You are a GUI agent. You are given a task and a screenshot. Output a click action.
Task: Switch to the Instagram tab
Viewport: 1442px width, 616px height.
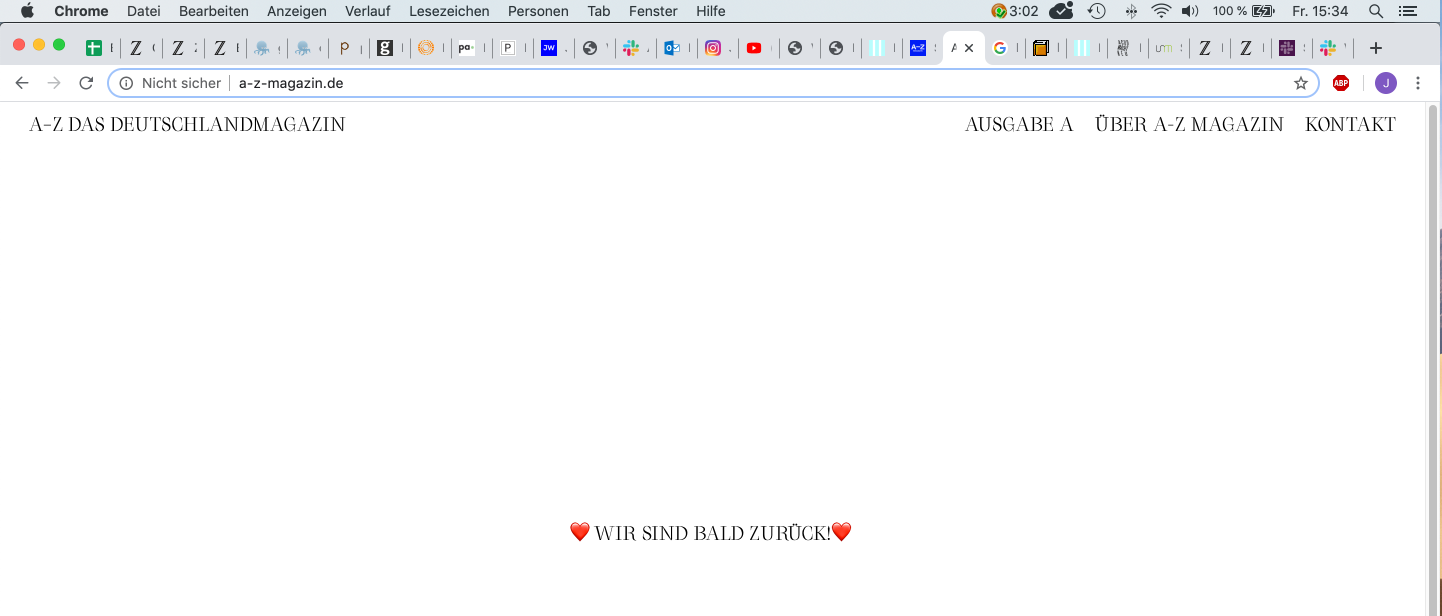coord(712,48)
